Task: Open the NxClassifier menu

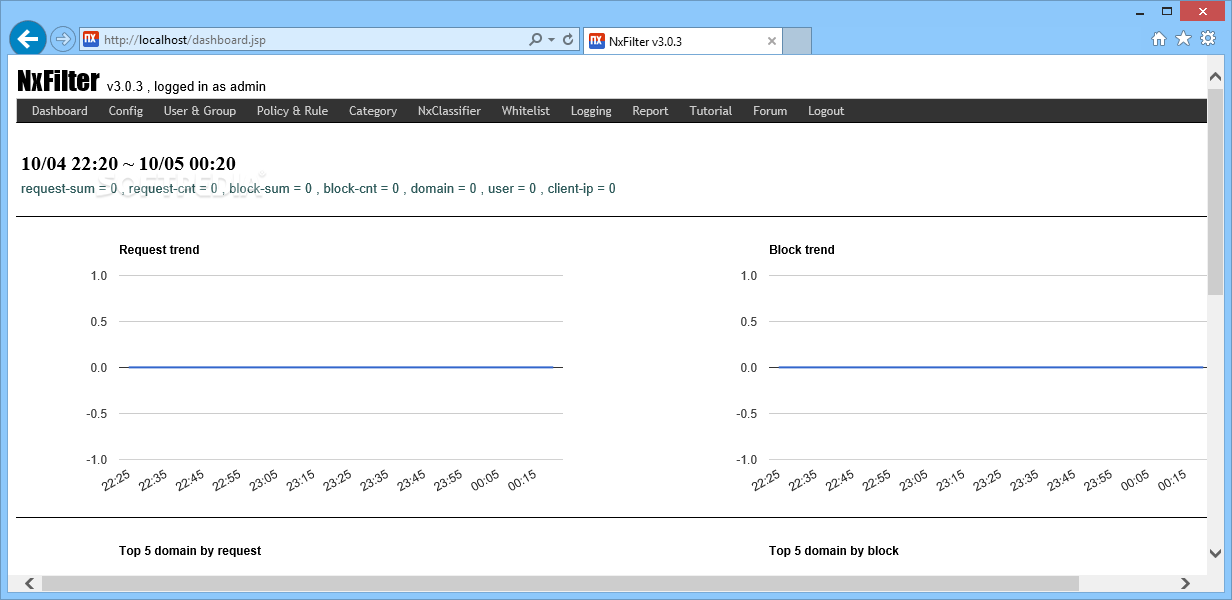Action: (449, 111)
